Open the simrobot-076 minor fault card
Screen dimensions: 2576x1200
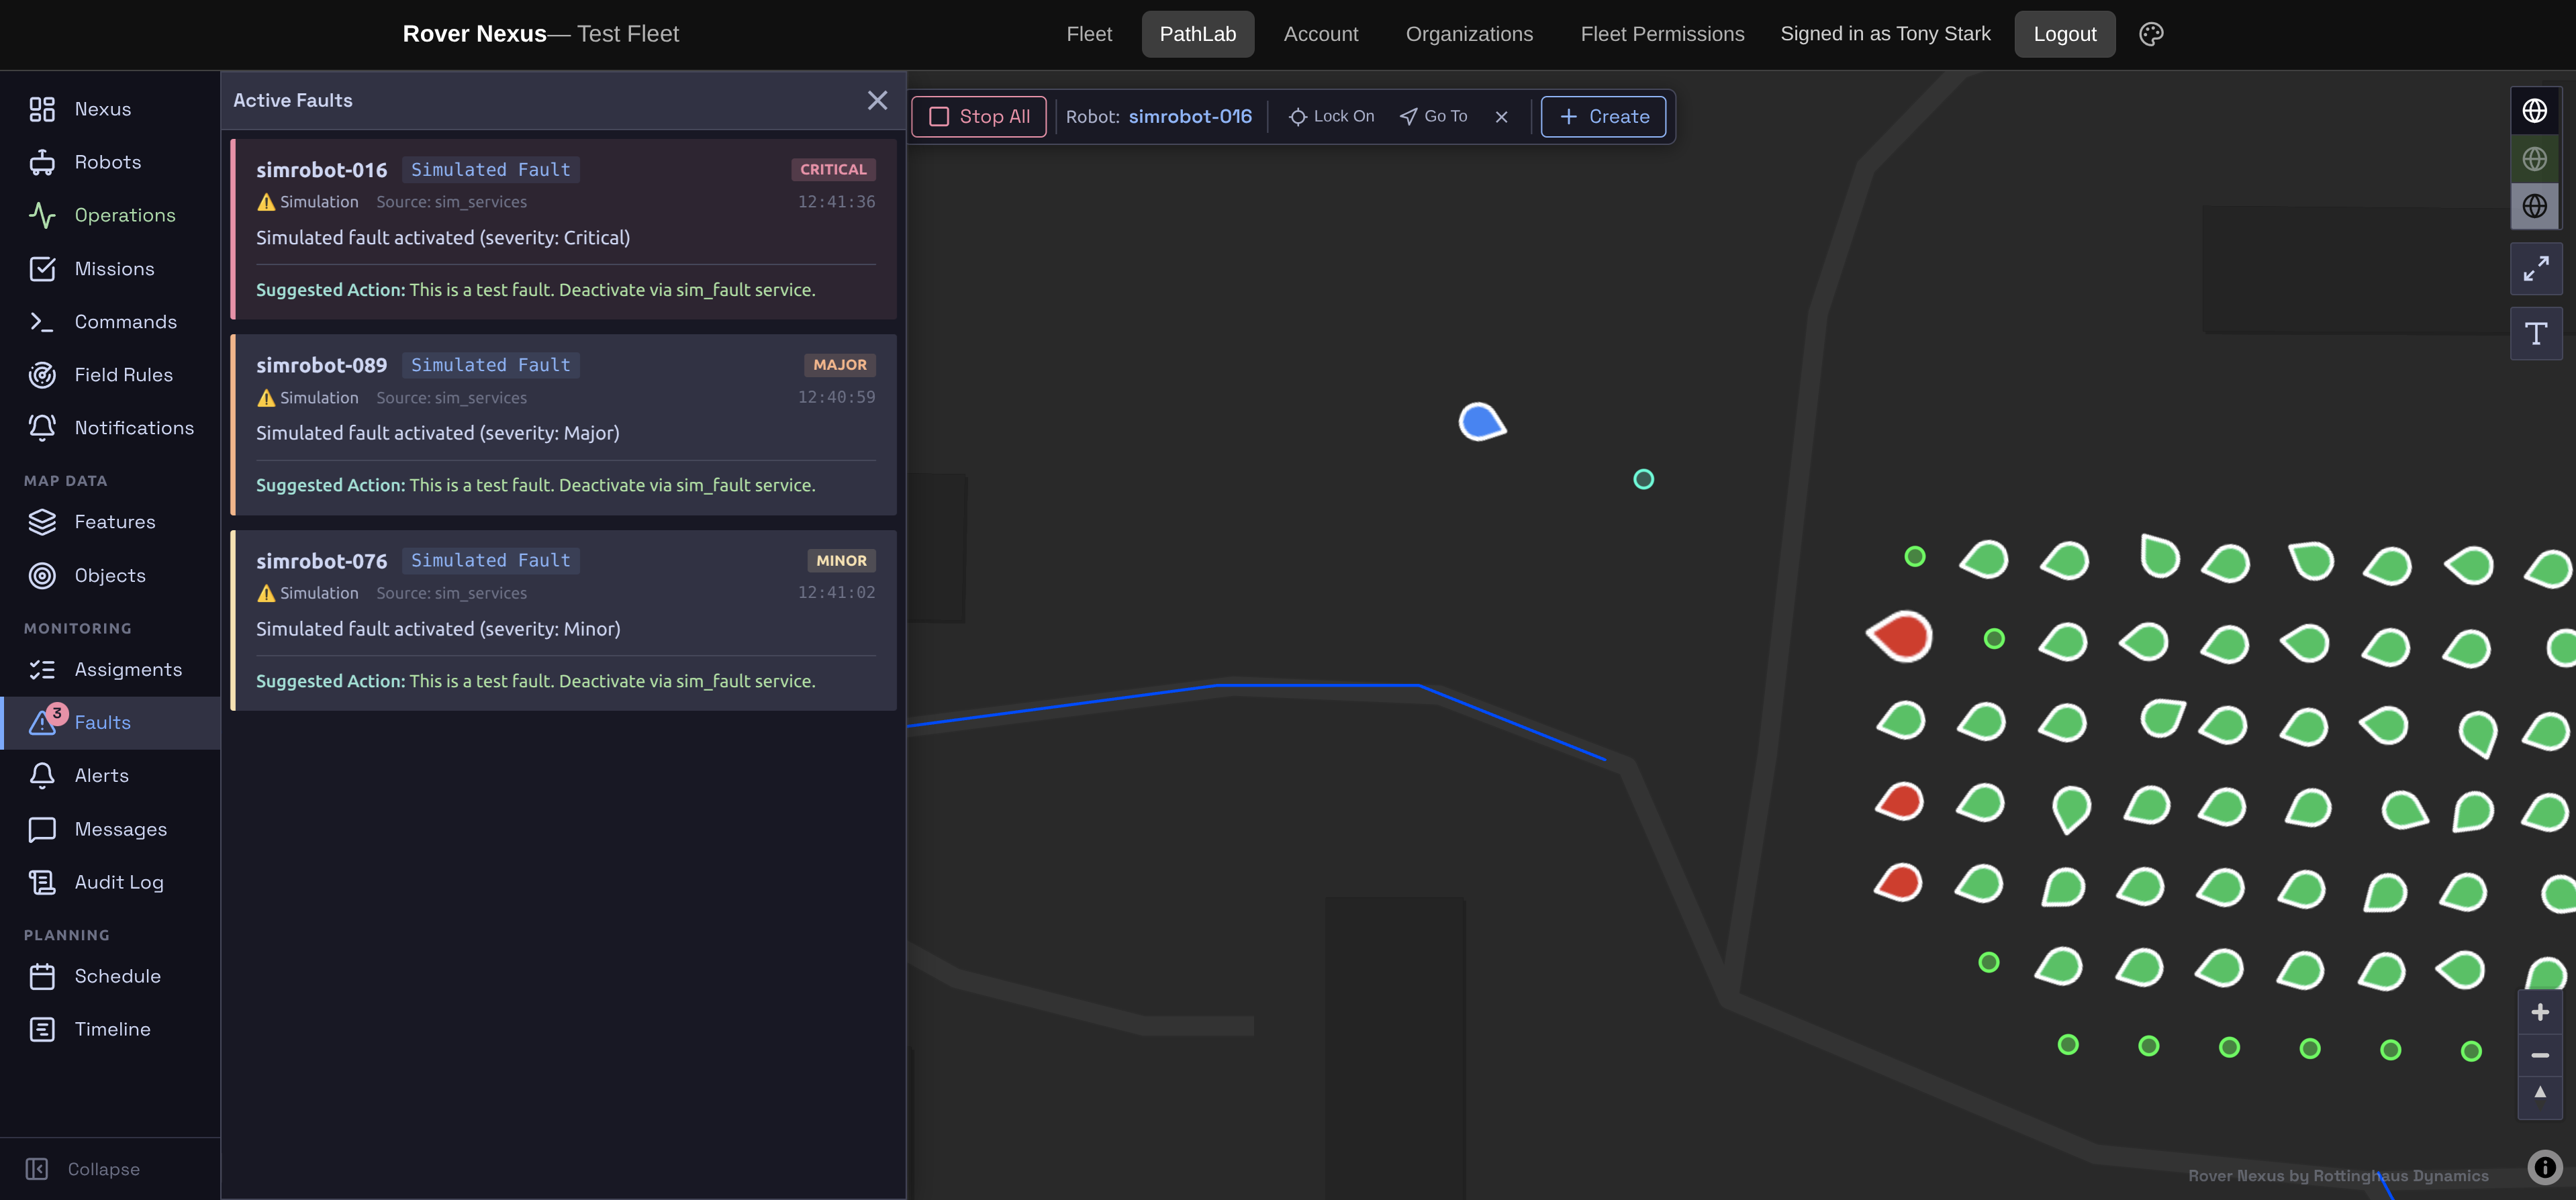pos(564,620)
